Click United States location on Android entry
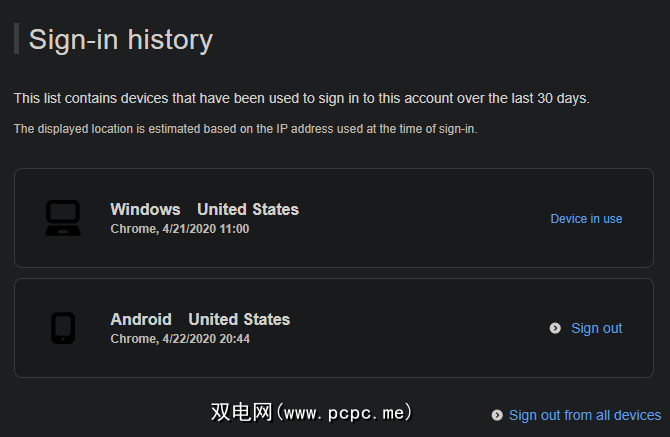Image resolution: width=670 pixels, height=437 pixels. pos(239,319)
